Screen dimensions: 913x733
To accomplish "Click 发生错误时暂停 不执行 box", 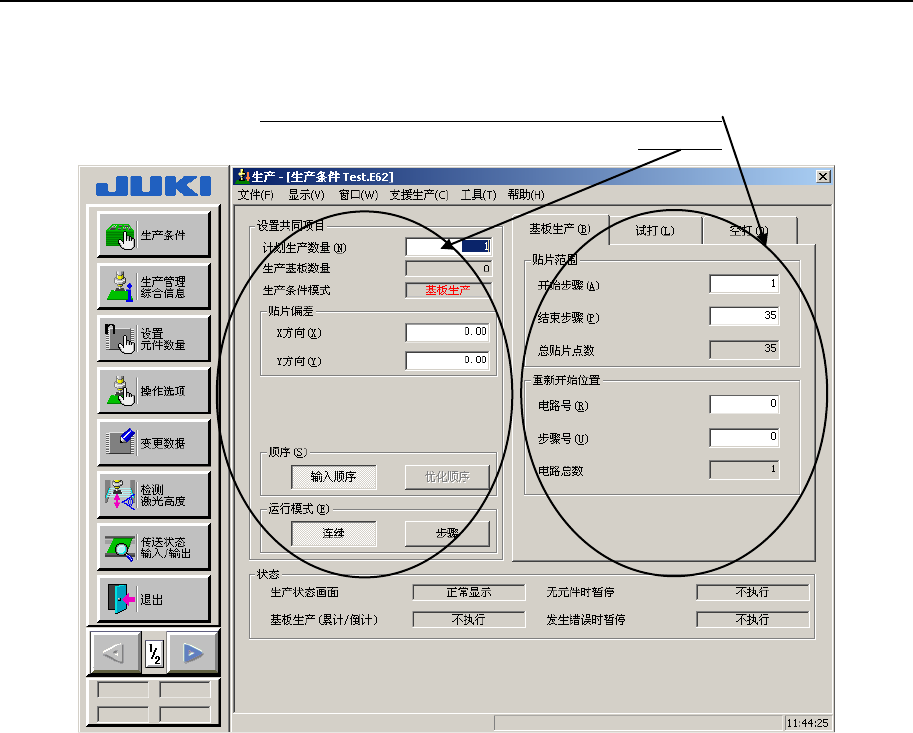I will pyautogui.click(x=752, y=619).
